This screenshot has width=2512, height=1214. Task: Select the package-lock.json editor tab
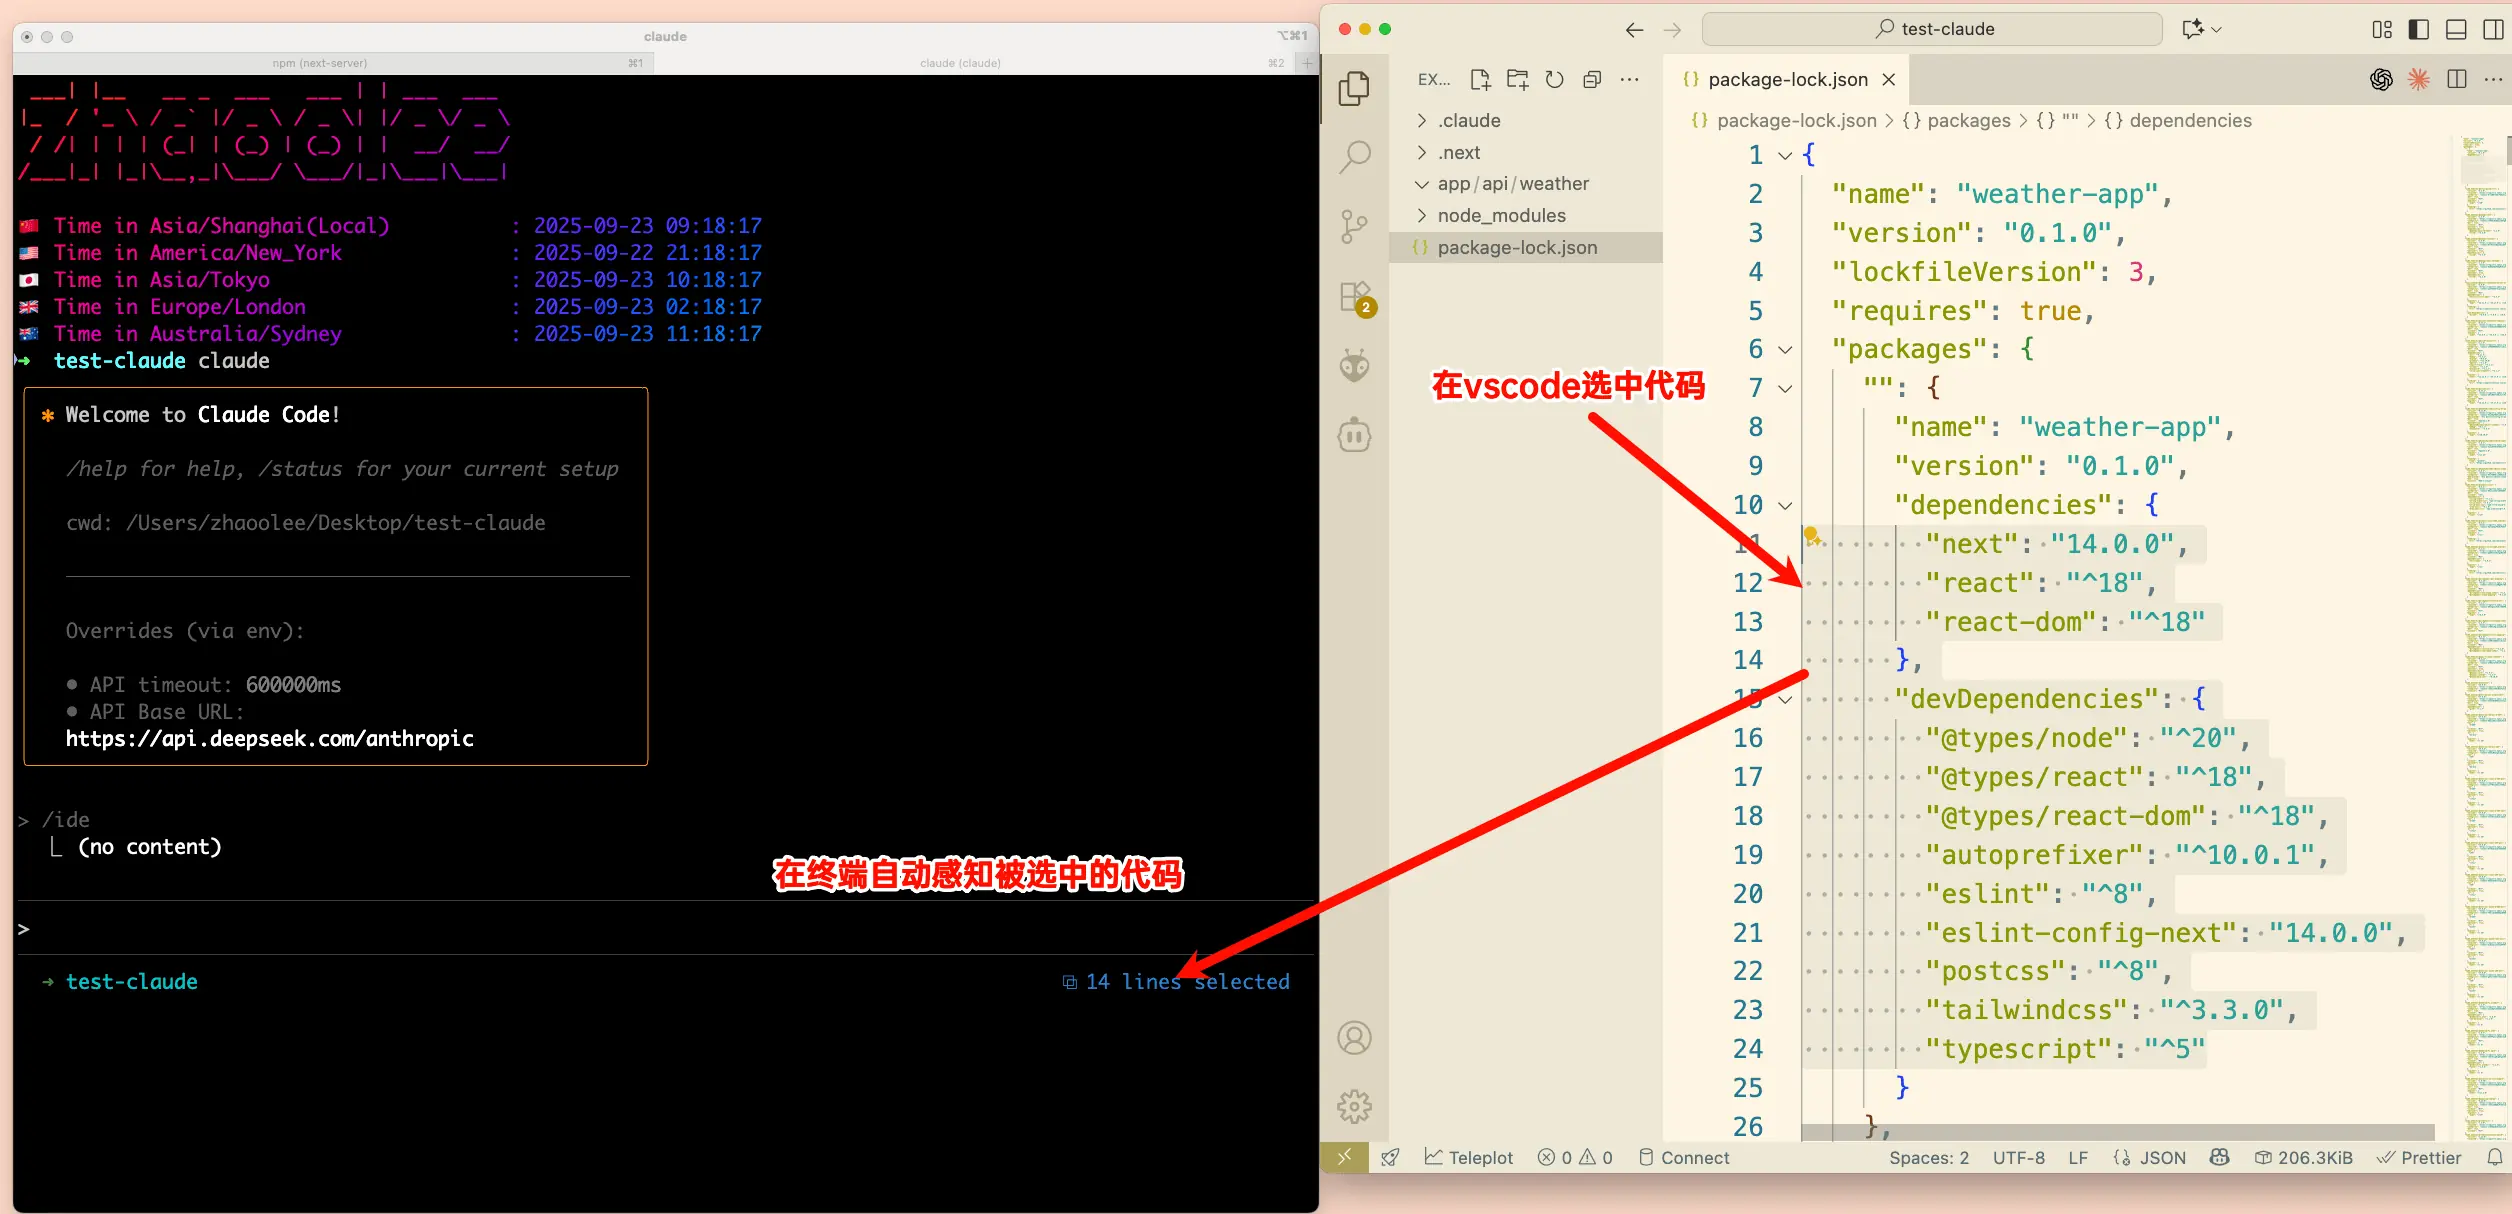(x=1786, y=80)
